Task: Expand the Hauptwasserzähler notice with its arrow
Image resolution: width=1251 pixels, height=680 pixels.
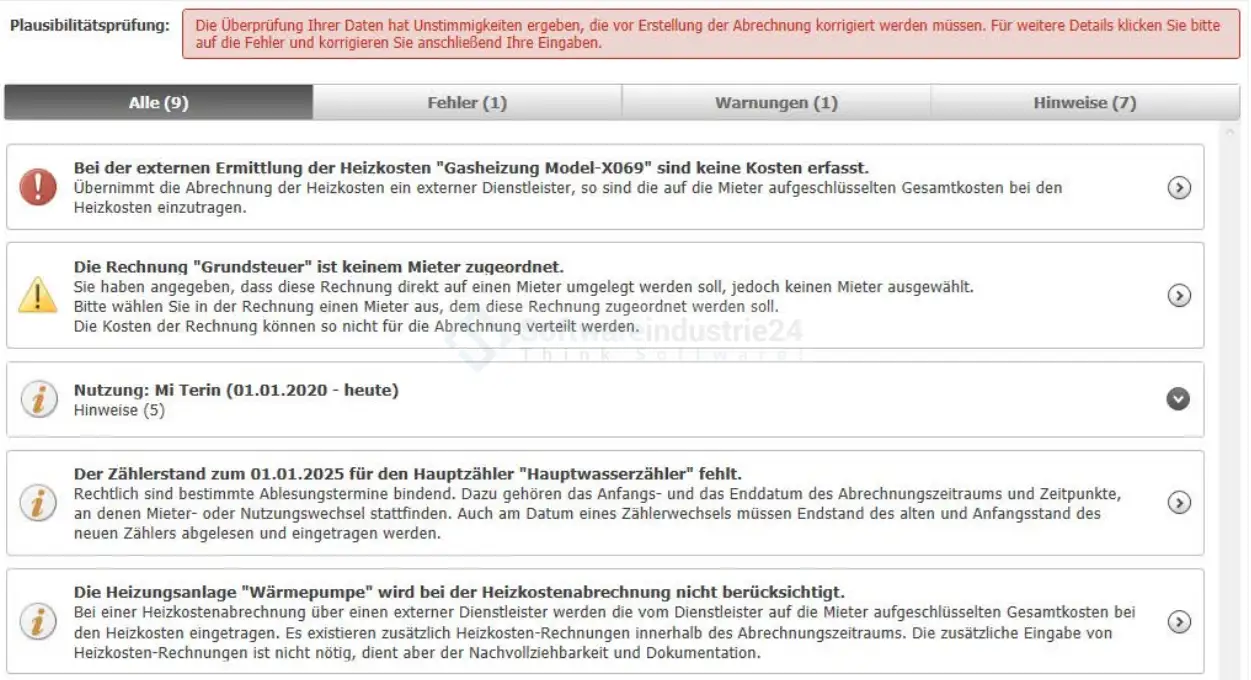Action: (1179, 503)
